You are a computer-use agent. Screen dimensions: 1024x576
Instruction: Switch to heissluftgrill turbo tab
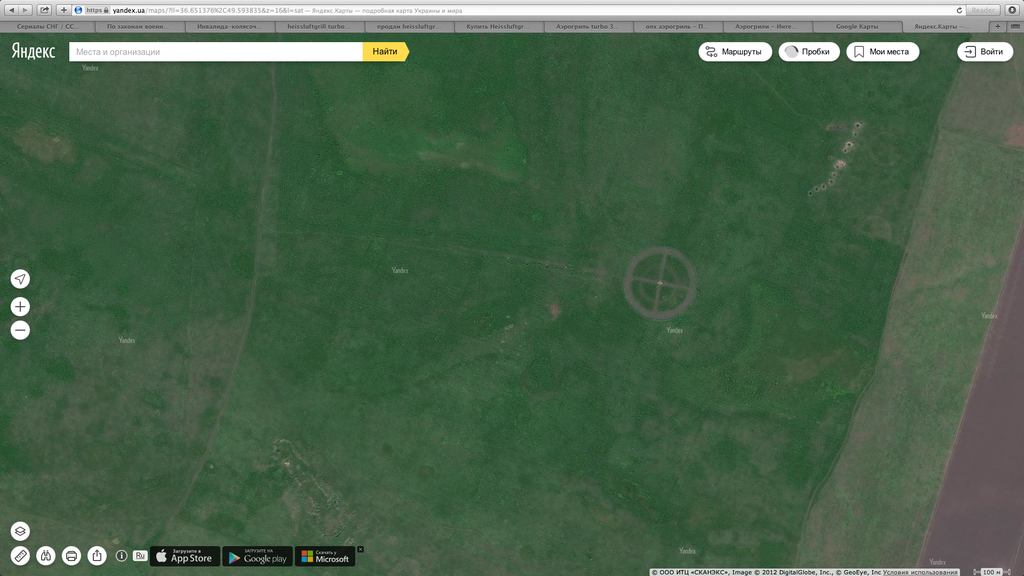point(319,26)
